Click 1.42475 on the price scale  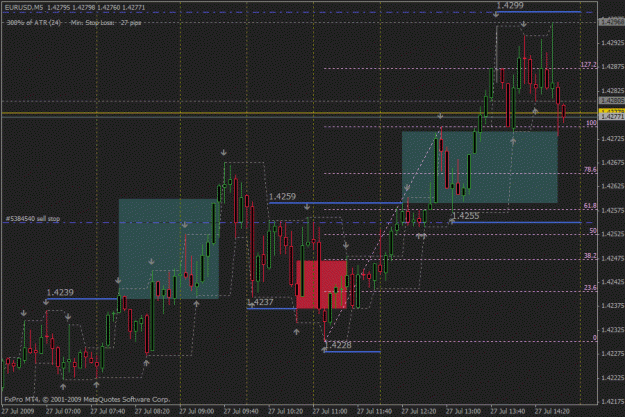point(613,258)
